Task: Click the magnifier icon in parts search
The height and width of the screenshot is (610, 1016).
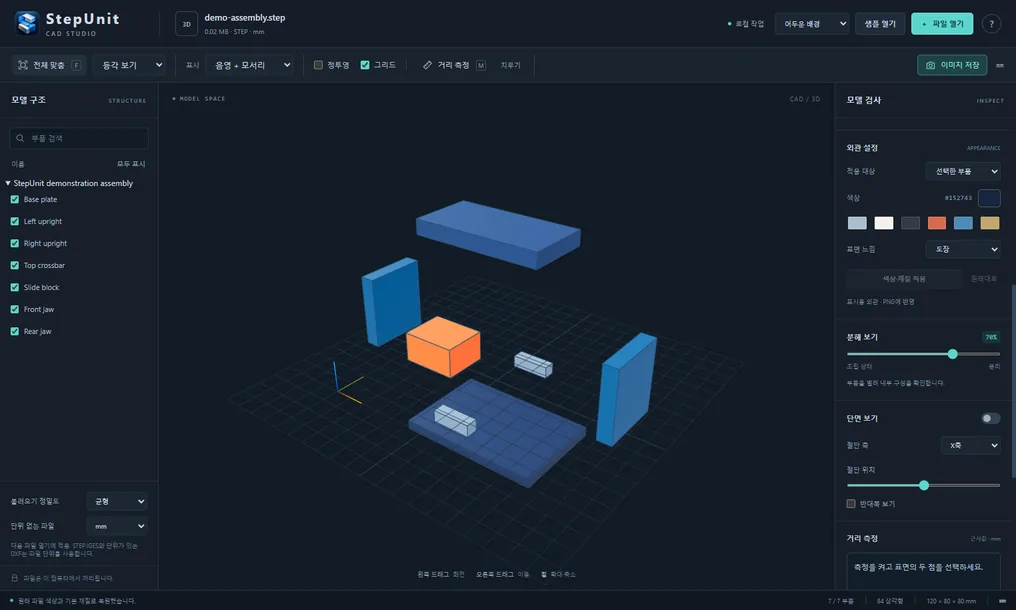Action: (20, 138)
